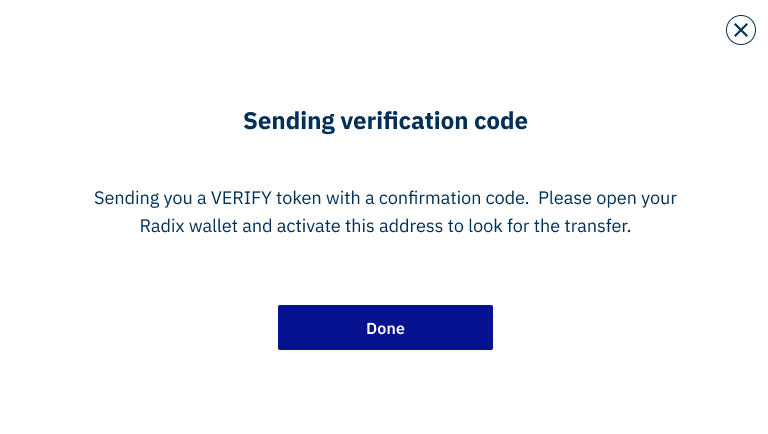The width and height of the screenshot is (768, 434).
Task: Click the word 'Sending' in the heading
Action: 289,121
